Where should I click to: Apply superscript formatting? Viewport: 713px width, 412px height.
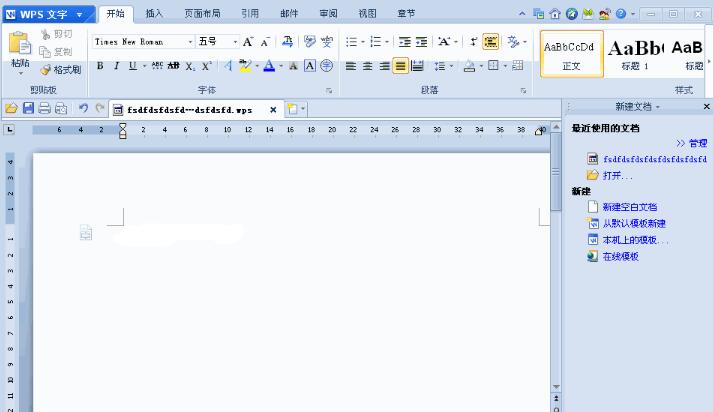tap(207, 66)
